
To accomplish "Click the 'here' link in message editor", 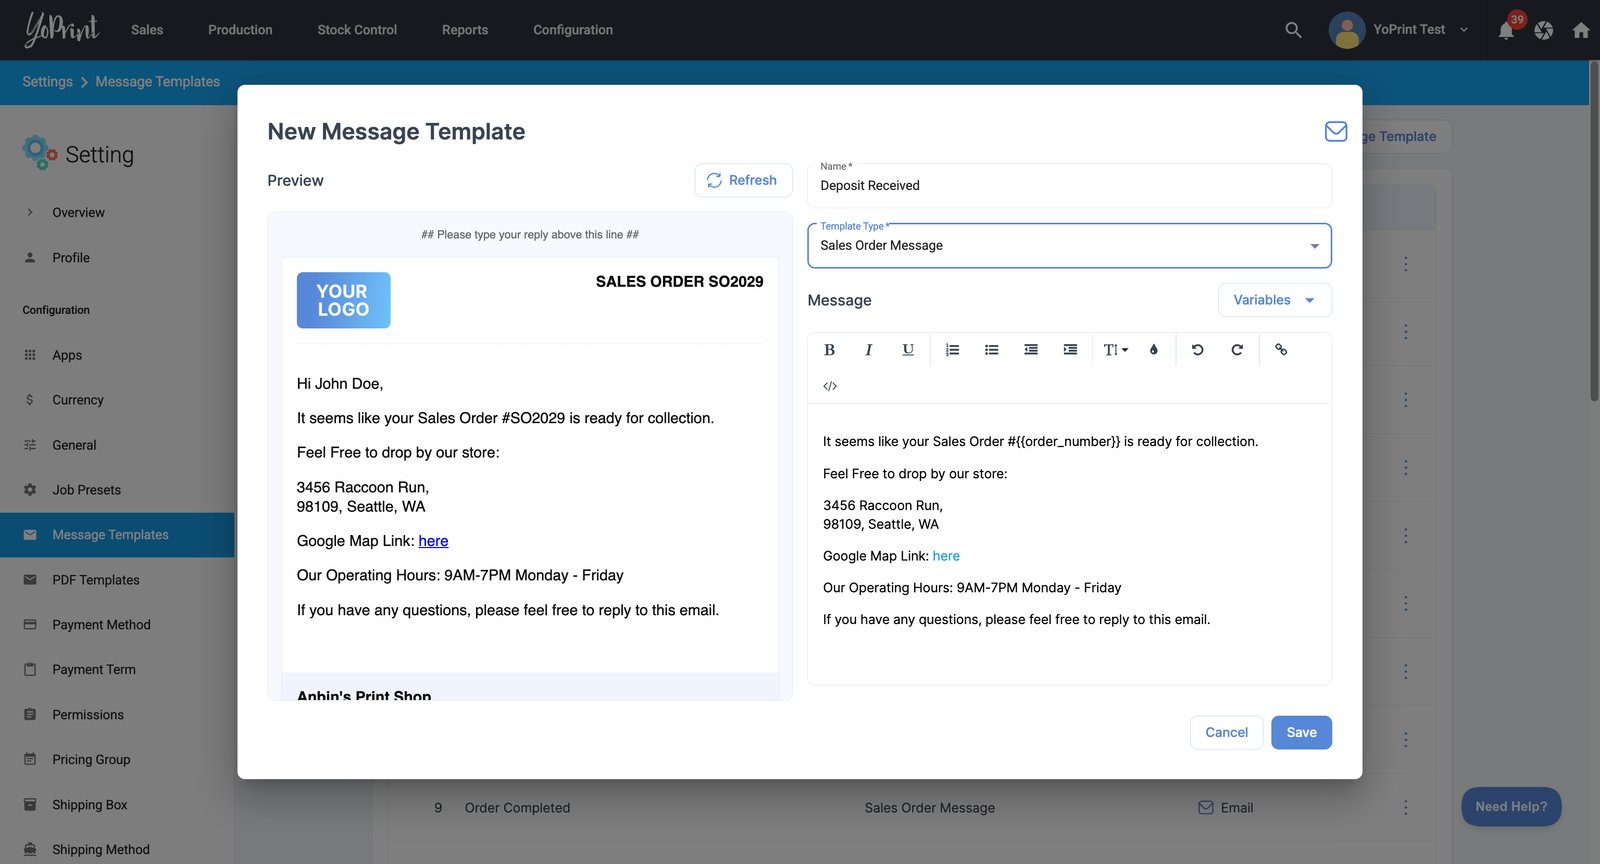I will (946, 556).
